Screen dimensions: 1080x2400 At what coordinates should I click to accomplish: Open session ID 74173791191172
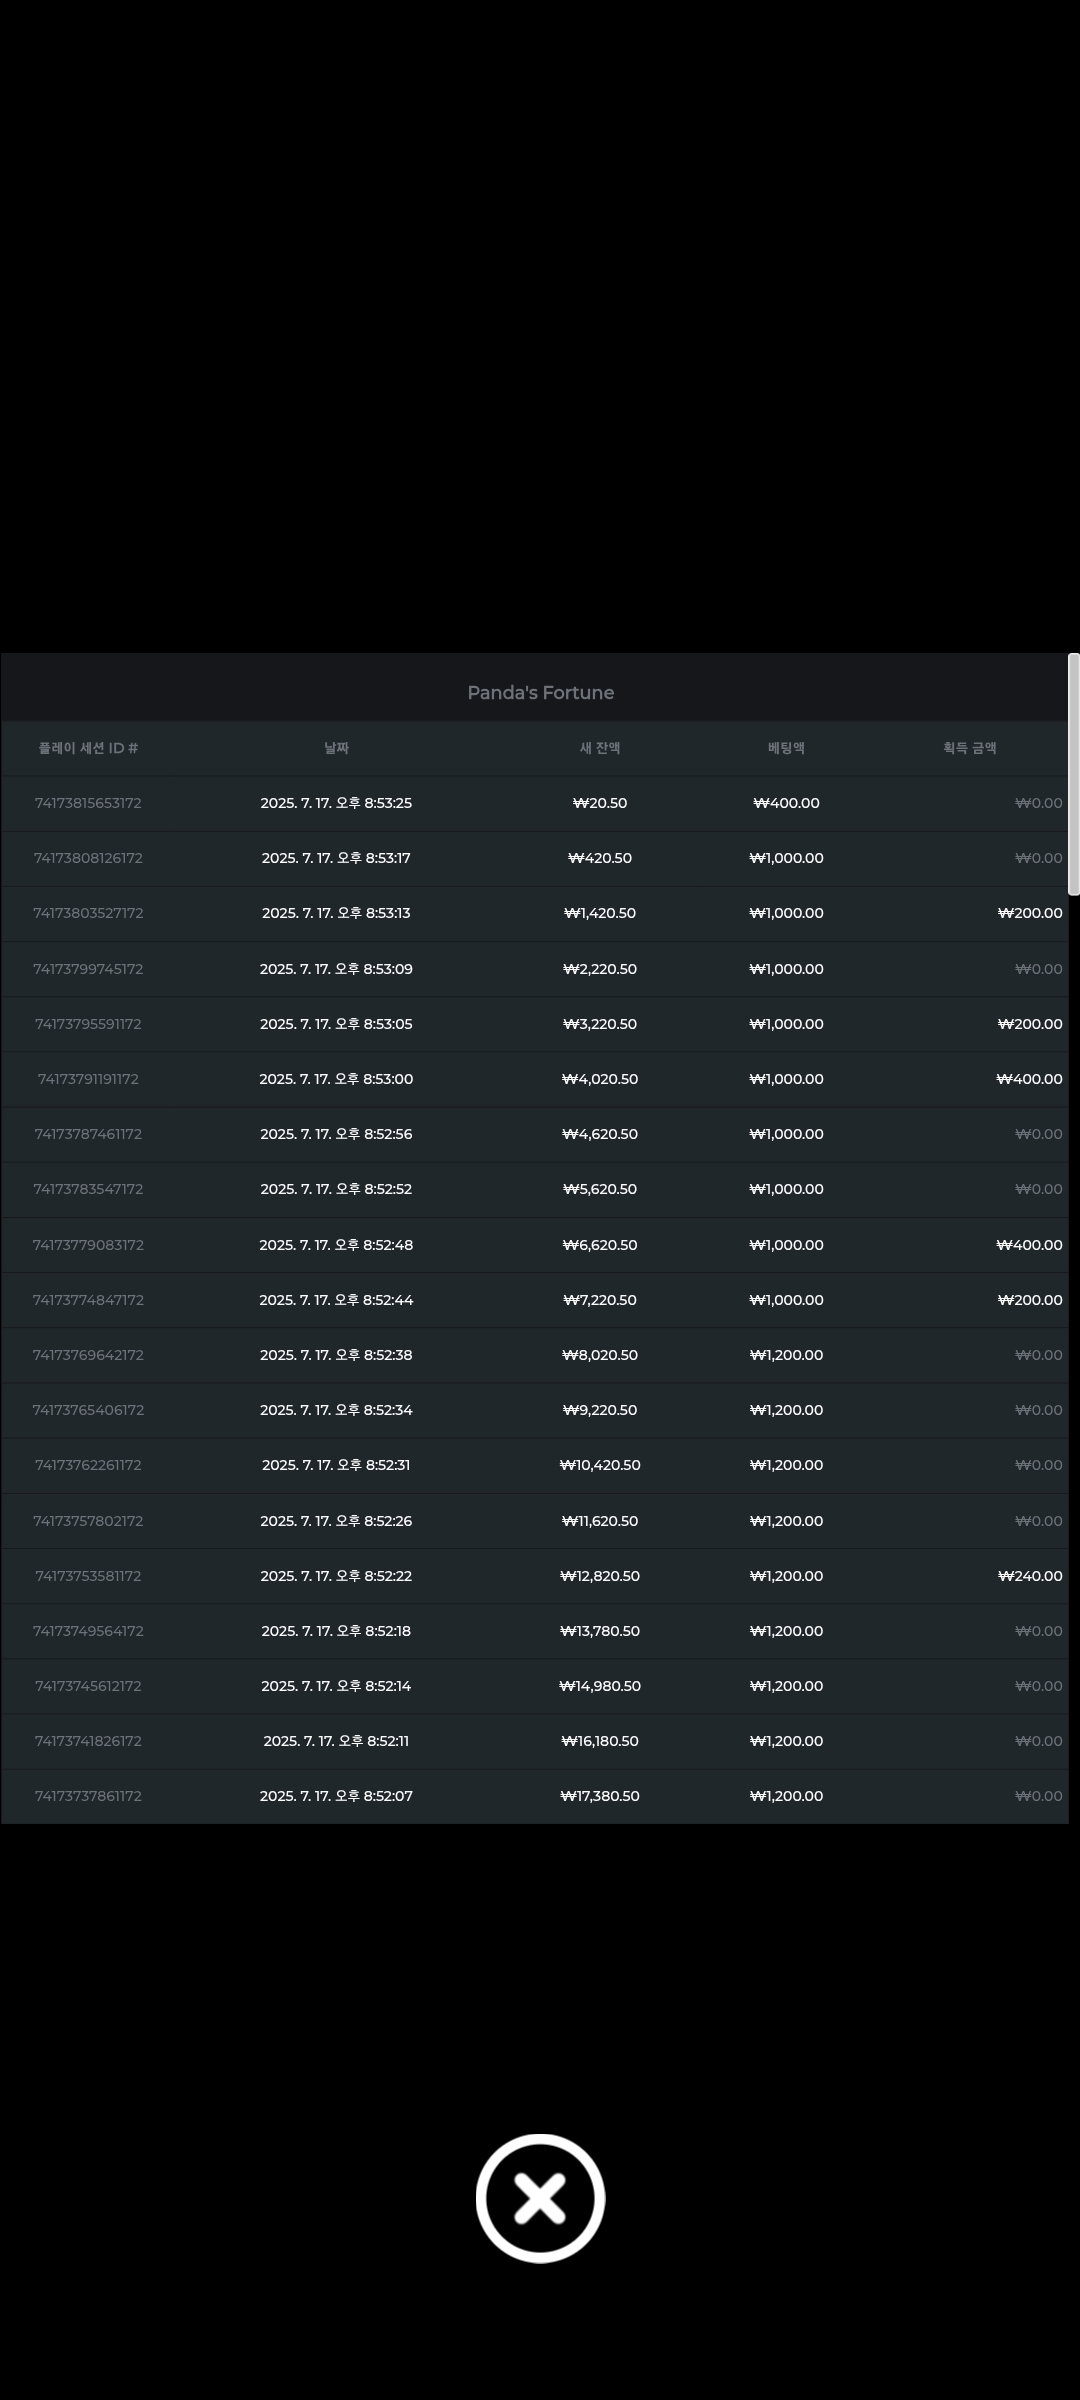pos(88,1079)
